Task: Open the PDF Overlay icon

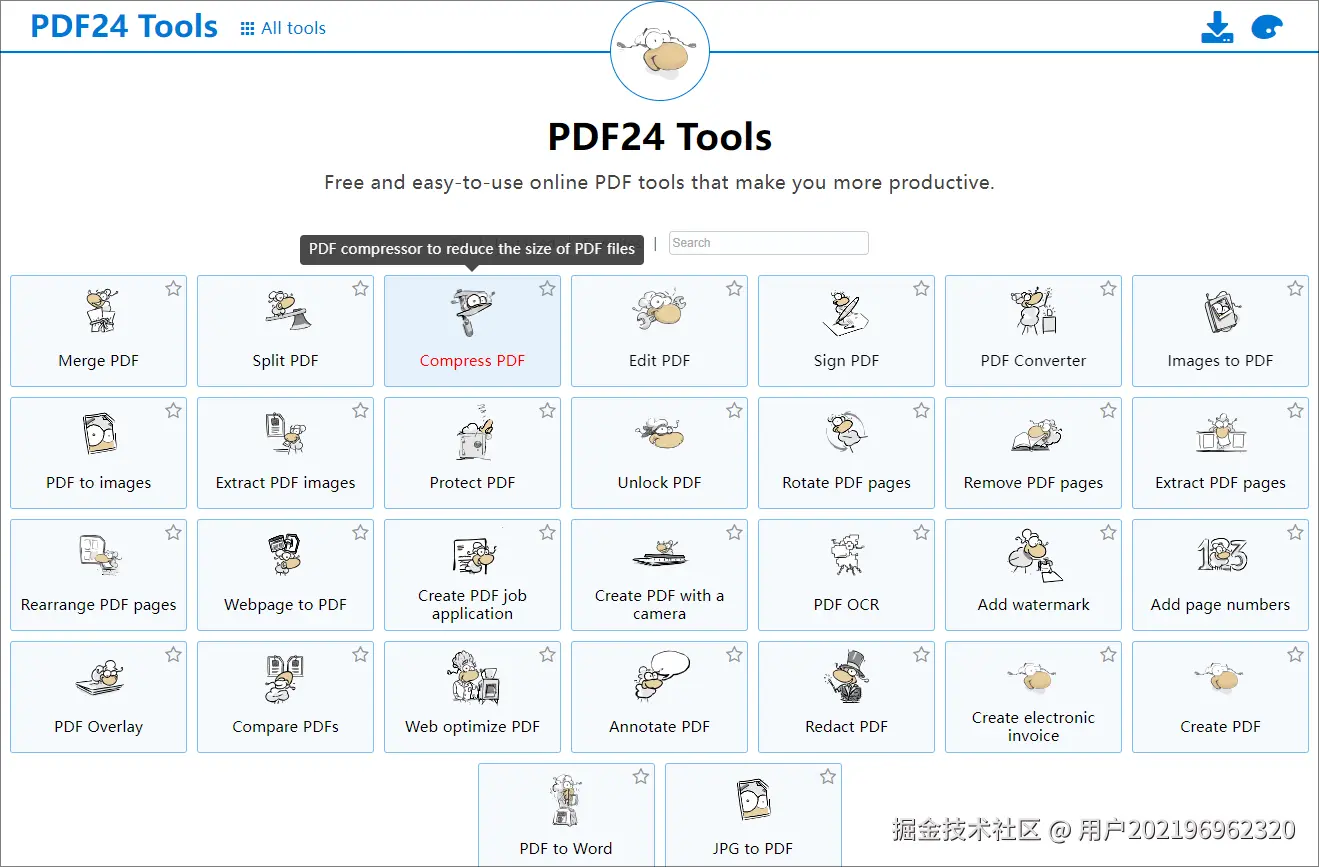Action: click(98, 679)
